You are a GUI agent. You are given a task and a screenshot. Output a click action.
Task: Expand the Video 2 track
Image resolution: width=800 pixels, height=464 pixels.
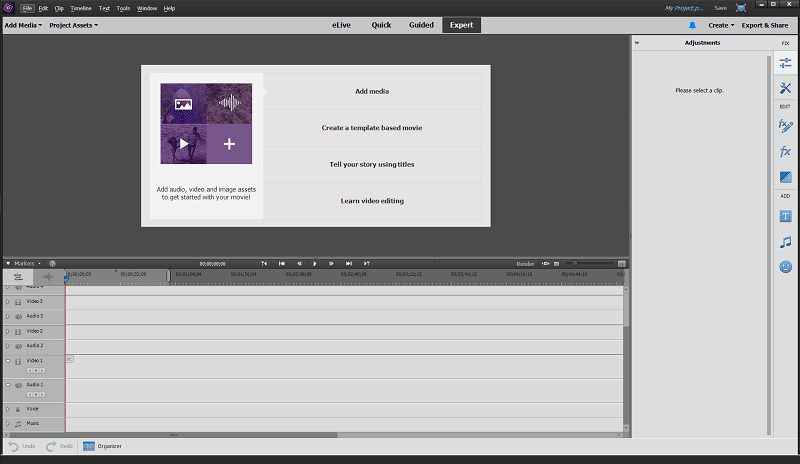coord(8,331)
